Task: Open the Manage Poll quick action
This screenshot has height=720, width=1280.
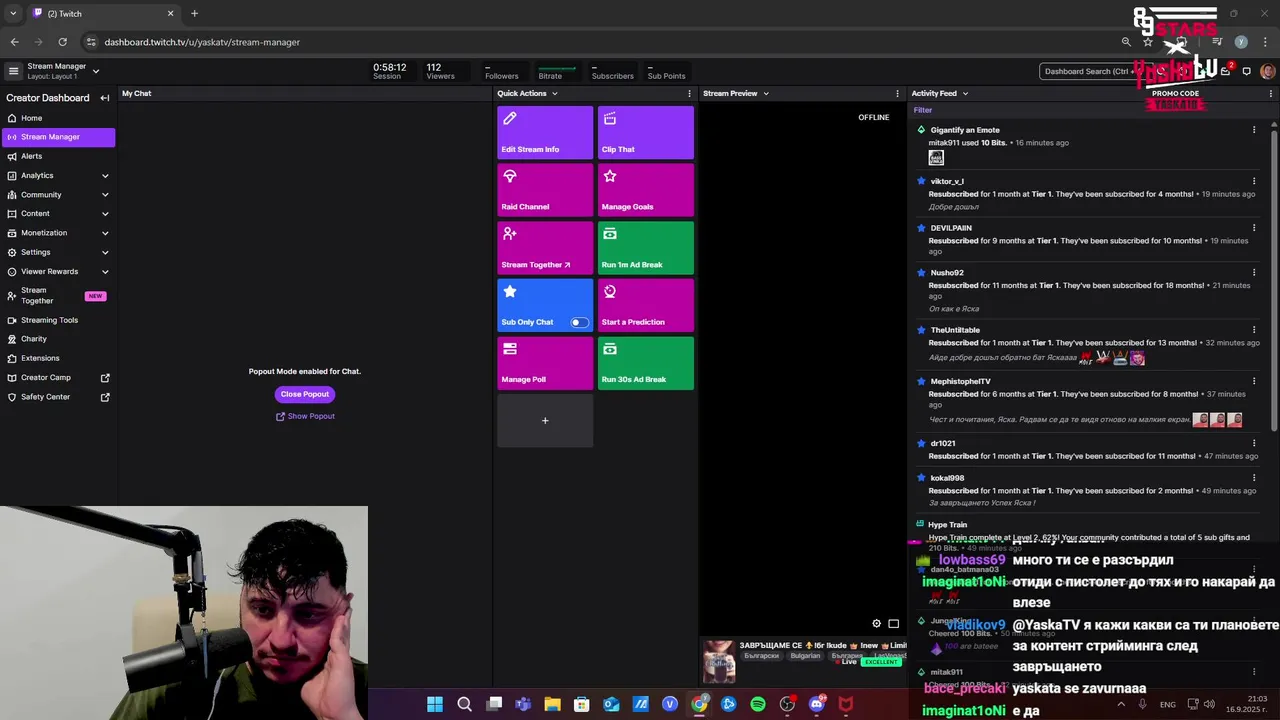Action: pyautogui.click(x=545, y=363)
